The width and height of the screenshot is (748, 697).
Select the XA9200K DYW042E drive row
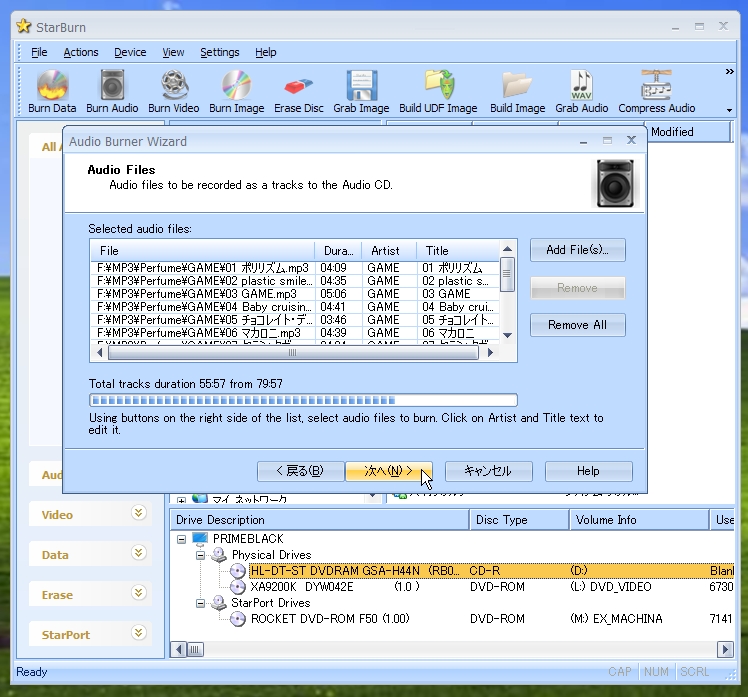452,587
